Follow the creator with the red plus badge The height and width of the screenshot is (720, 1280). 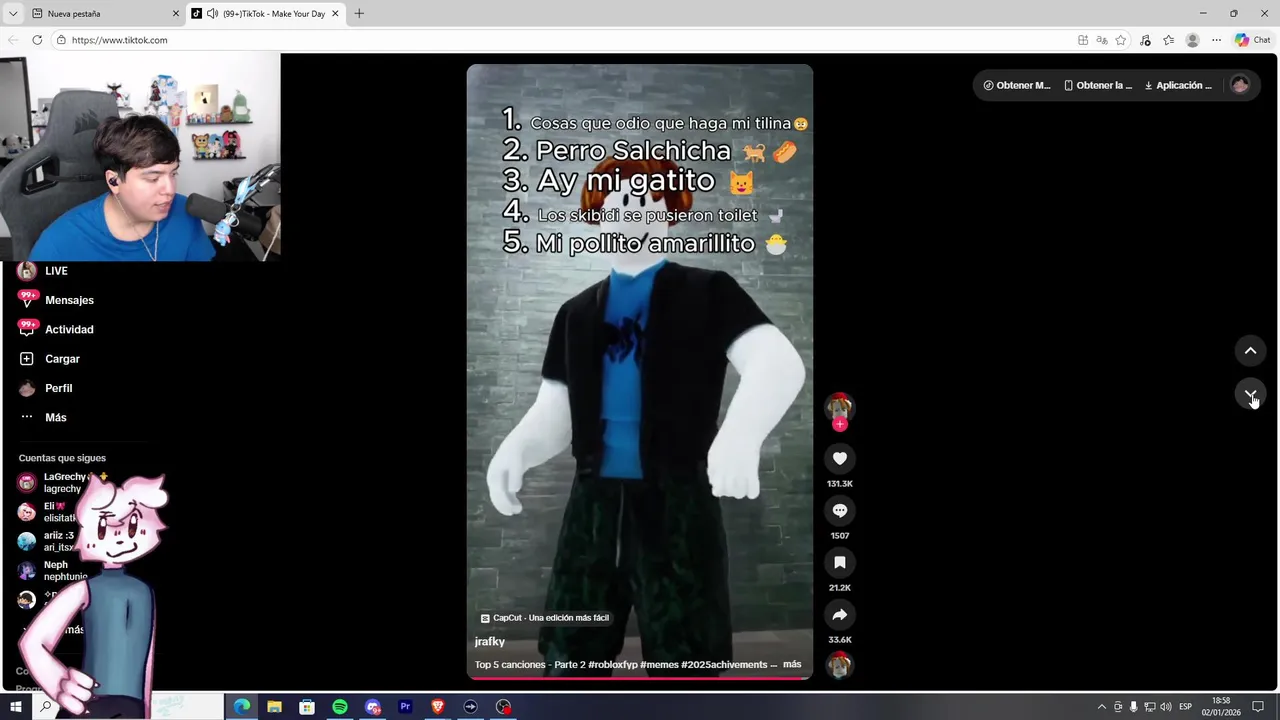pos(840,425)
